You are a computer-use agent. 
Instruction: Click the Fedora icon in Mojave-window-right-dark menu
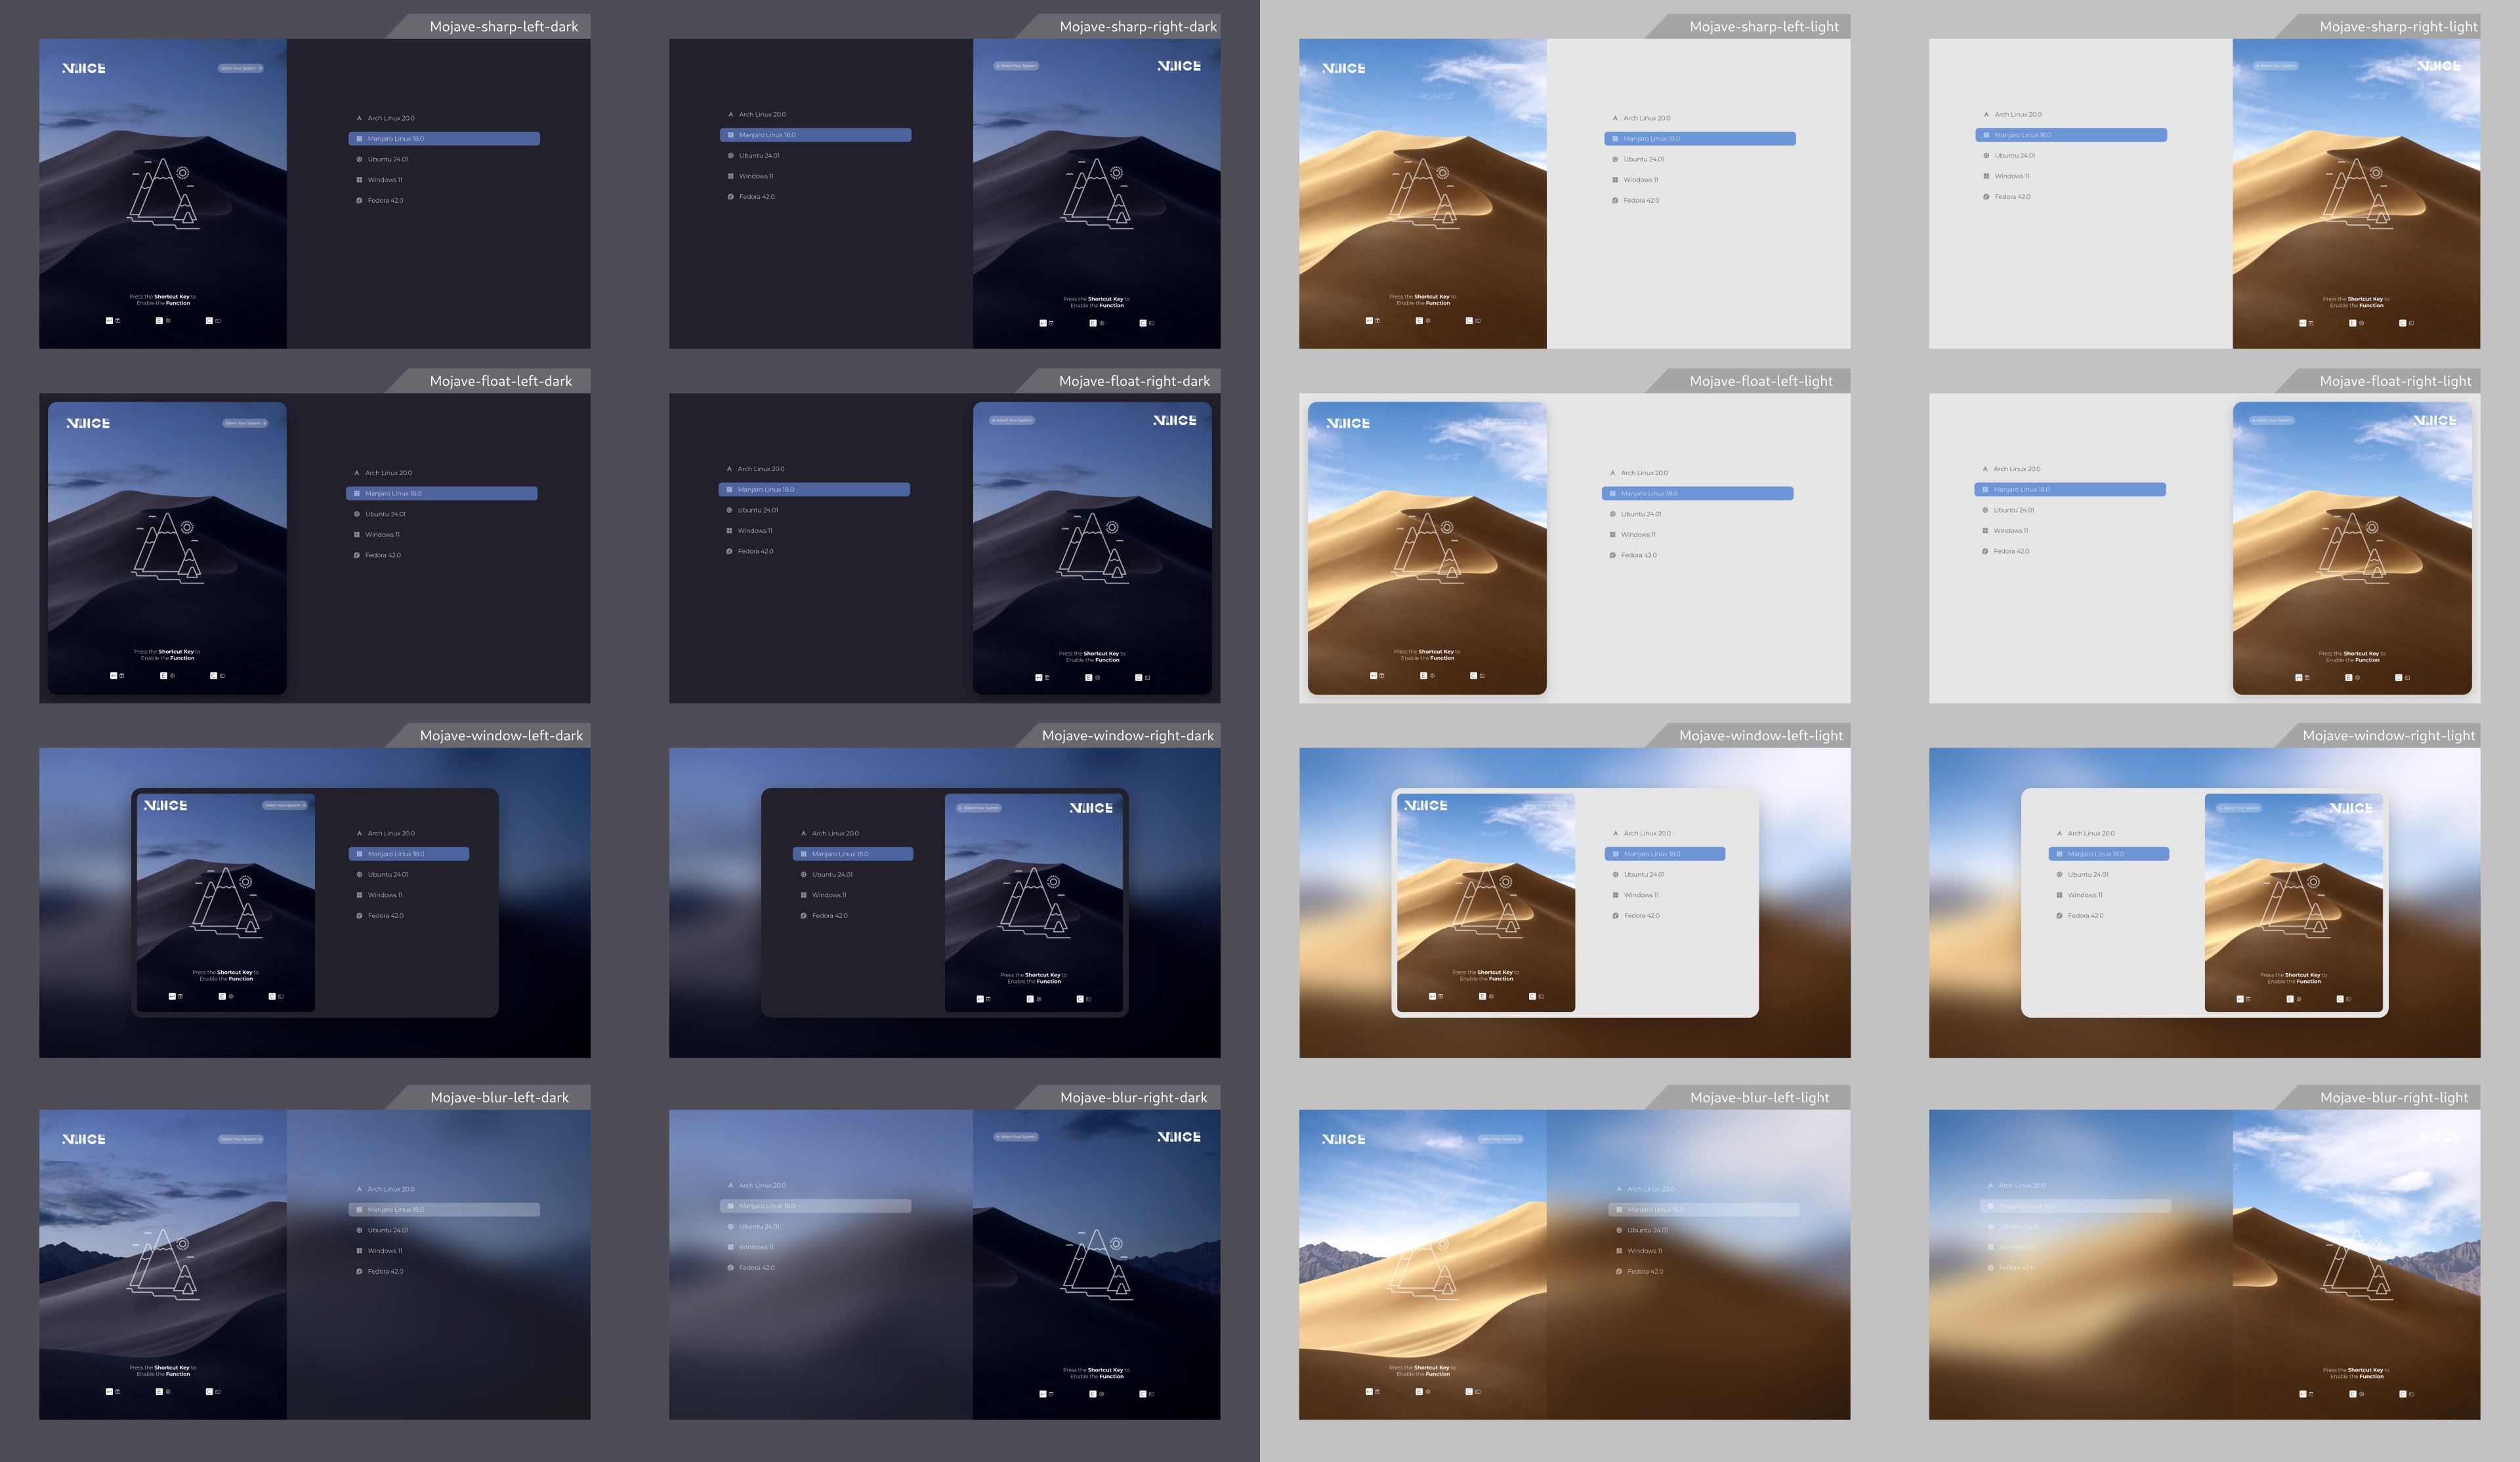pos(803,916)
